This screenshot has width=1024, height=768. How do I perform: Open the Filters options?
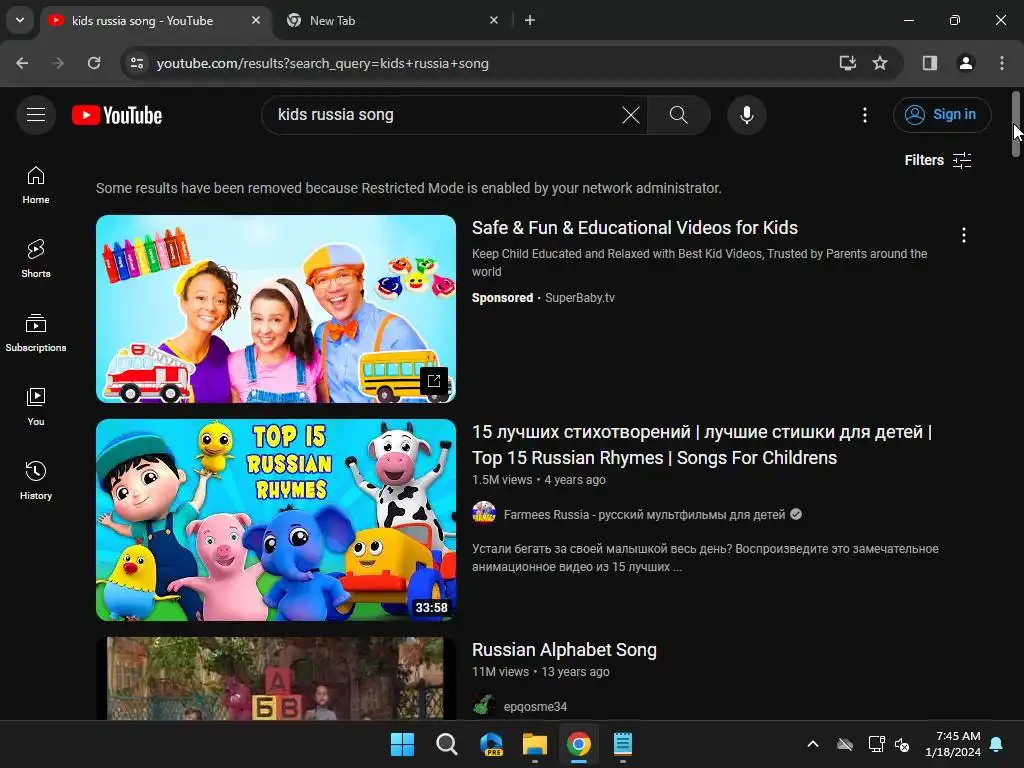[938, 160]
